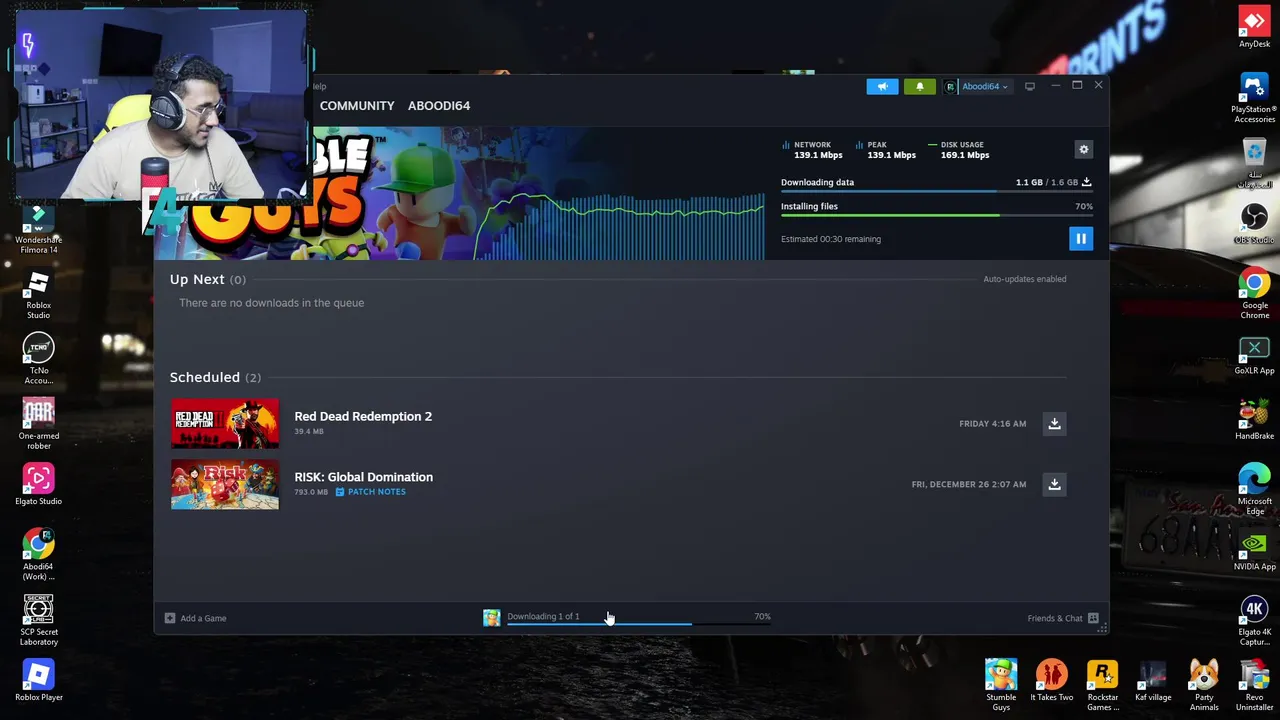Open Elgato 4K Capture desktop shortcut
The height and width of the screenshot is (720, 1280).
pos(1254,621)
